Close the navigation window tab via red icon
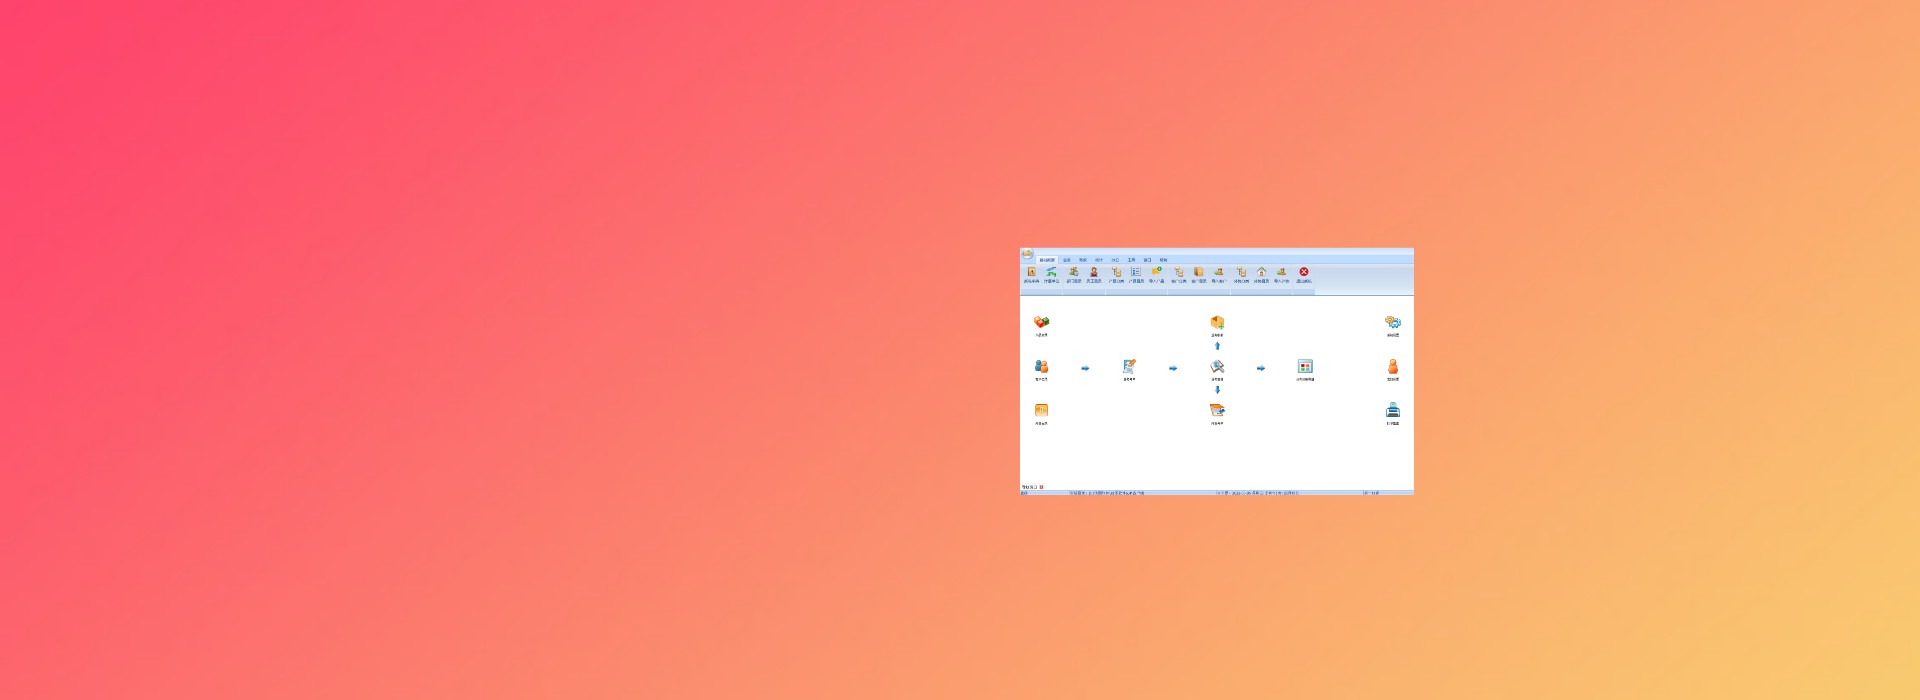 1041,487
